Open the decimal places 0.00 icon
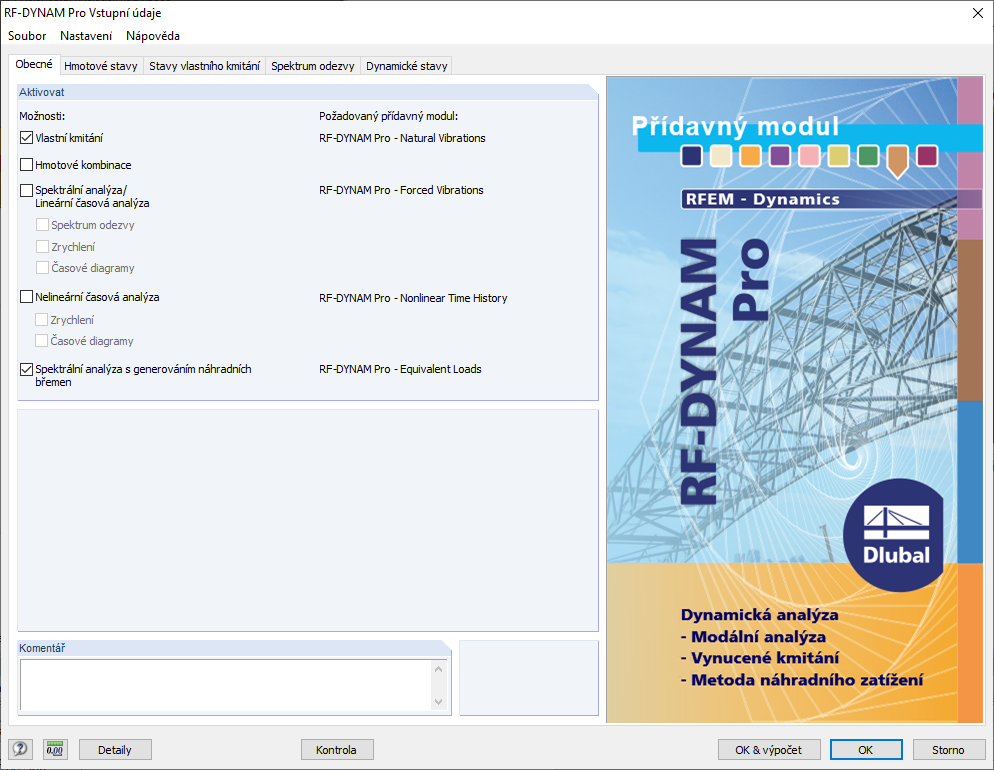This screenshot has height=770, width=994. tap(55, 749)
